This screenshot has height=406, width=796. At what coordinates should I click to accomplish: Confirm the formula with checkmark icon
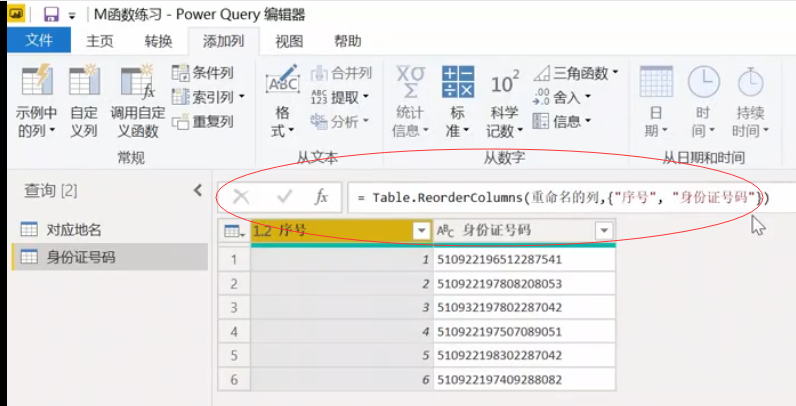pos(284,196)
